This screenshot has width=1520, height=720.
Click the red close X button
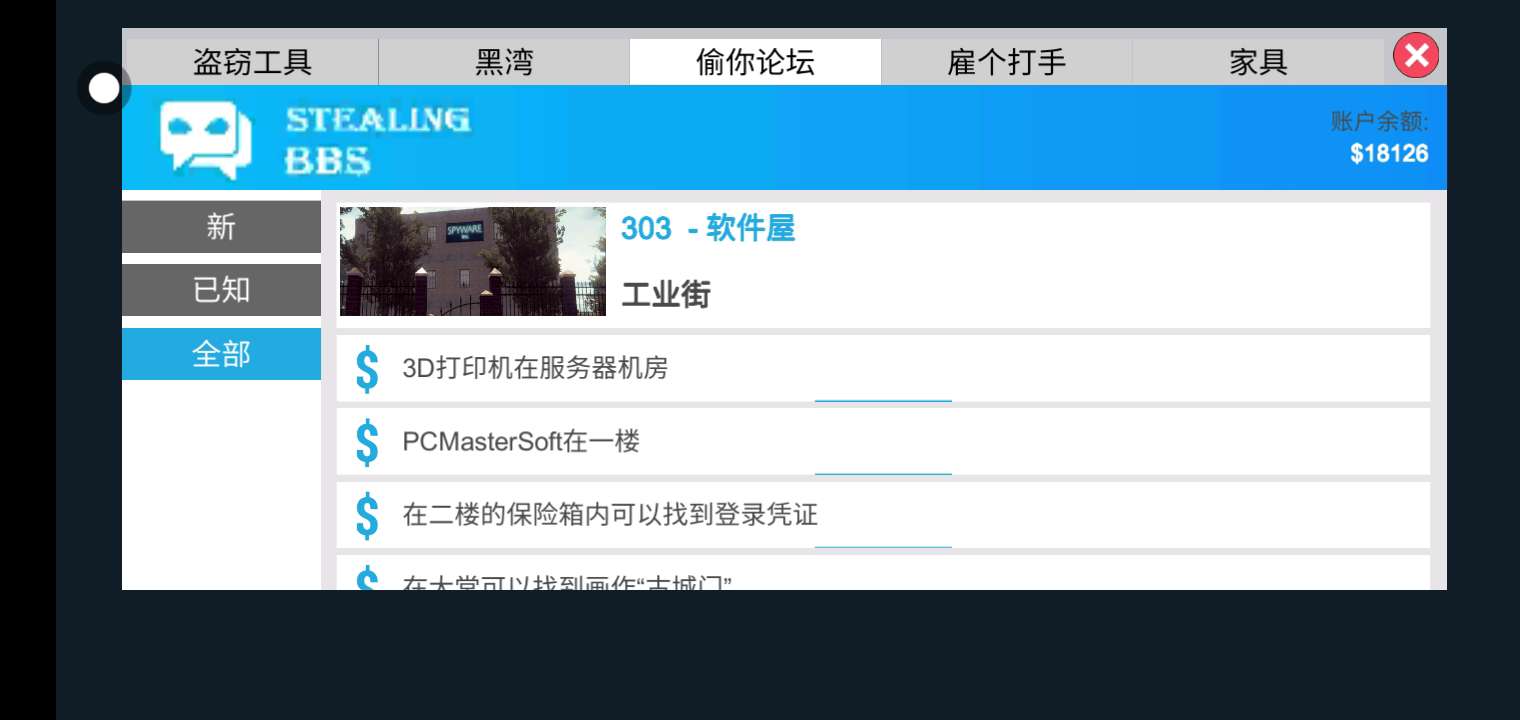[1416, 56]
